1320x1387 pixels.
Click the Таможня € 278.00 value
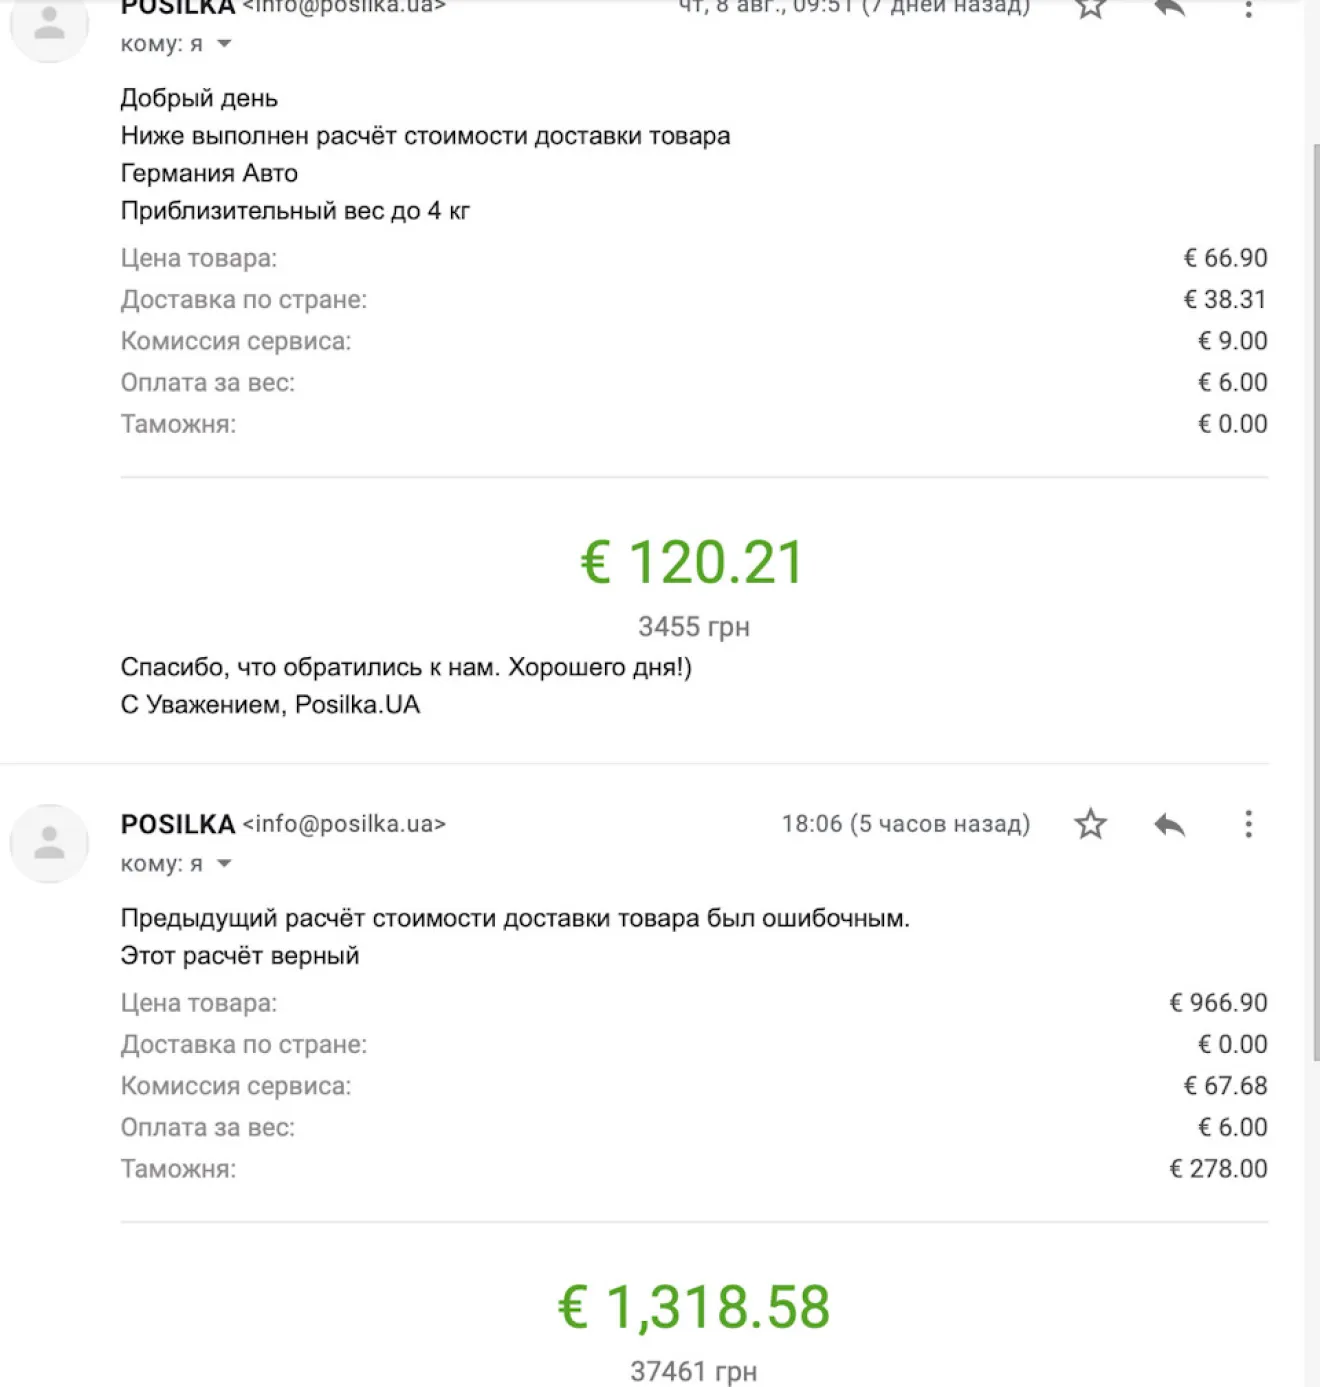point(1218,1169)
